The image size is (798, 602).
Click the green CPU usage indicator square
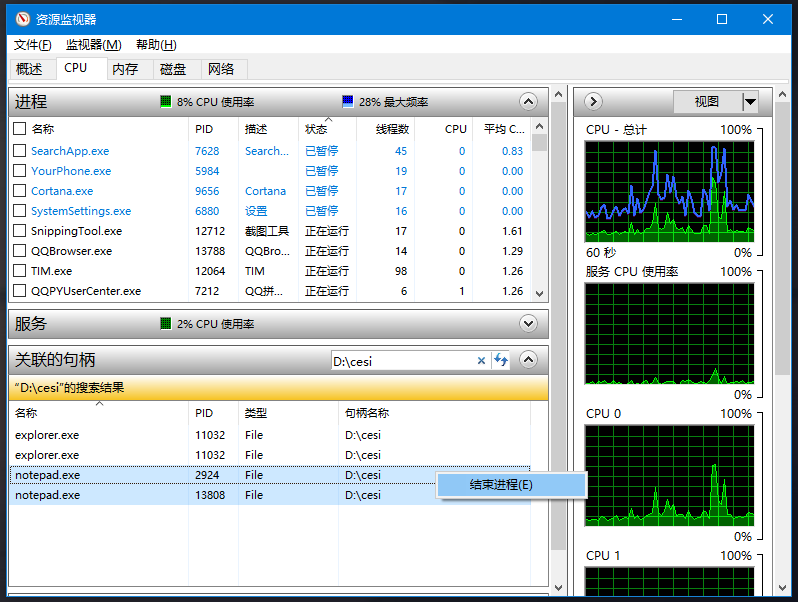166,102
